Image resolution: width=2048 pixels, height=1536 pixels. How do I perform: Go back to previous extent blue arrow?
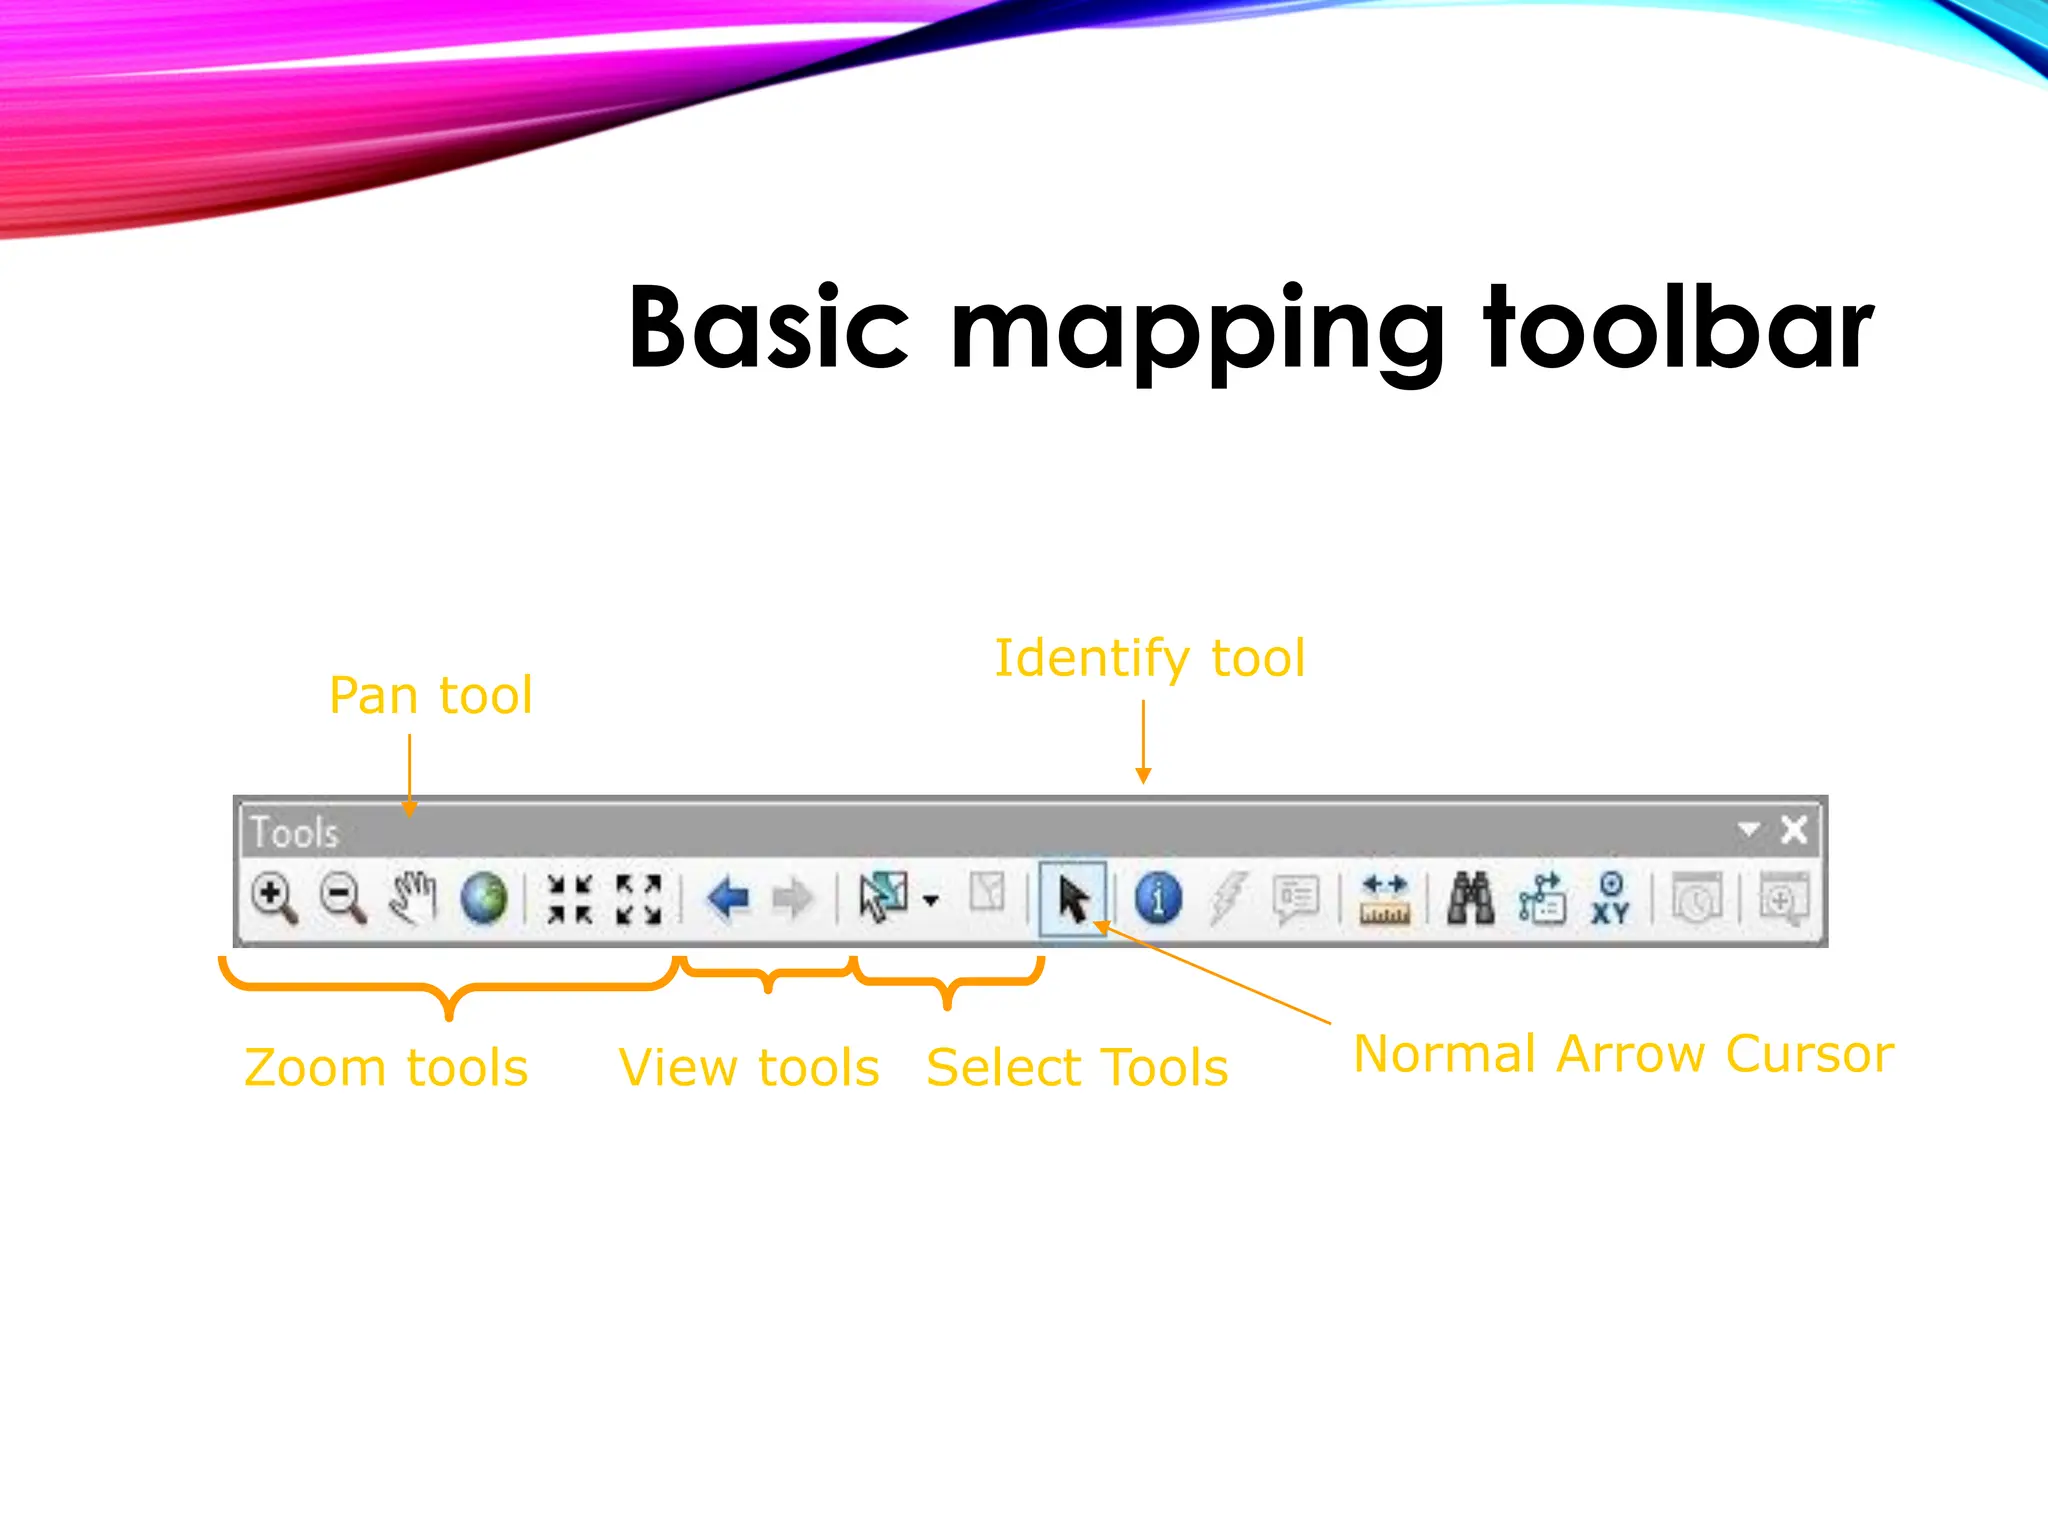[728, 898]
